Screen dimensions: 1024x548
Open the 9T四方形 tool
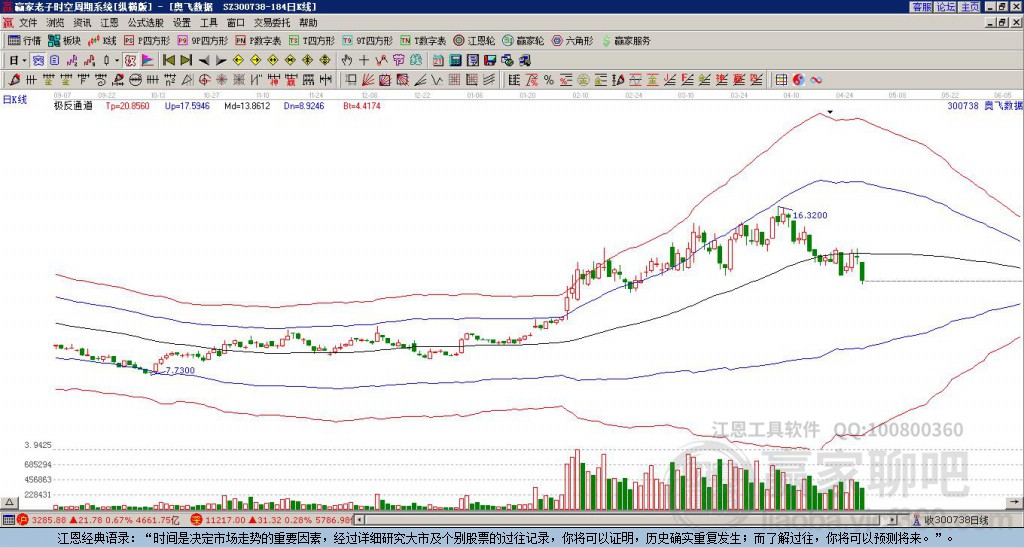(x=367, y=41)
